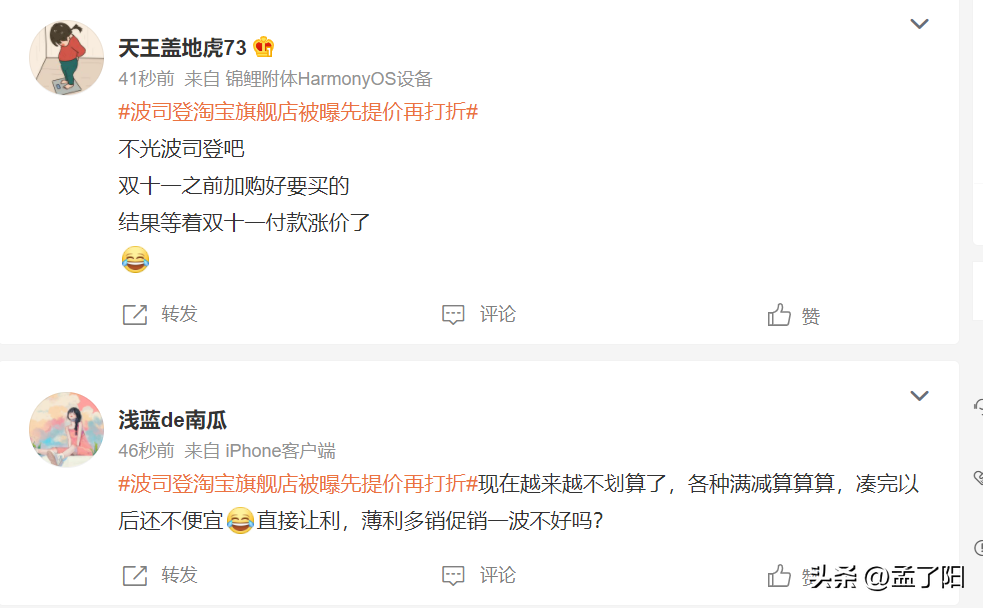
Task: Click the 转发 label on the first post
Action: (x=179, y=314)
